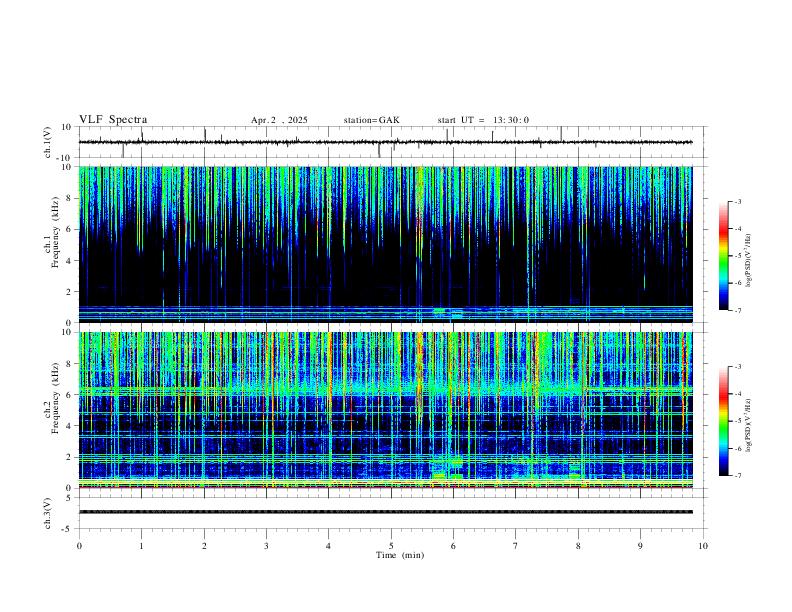
Task: Click the 'start UT = 13:30:0' label
Action: pos(483,120)
